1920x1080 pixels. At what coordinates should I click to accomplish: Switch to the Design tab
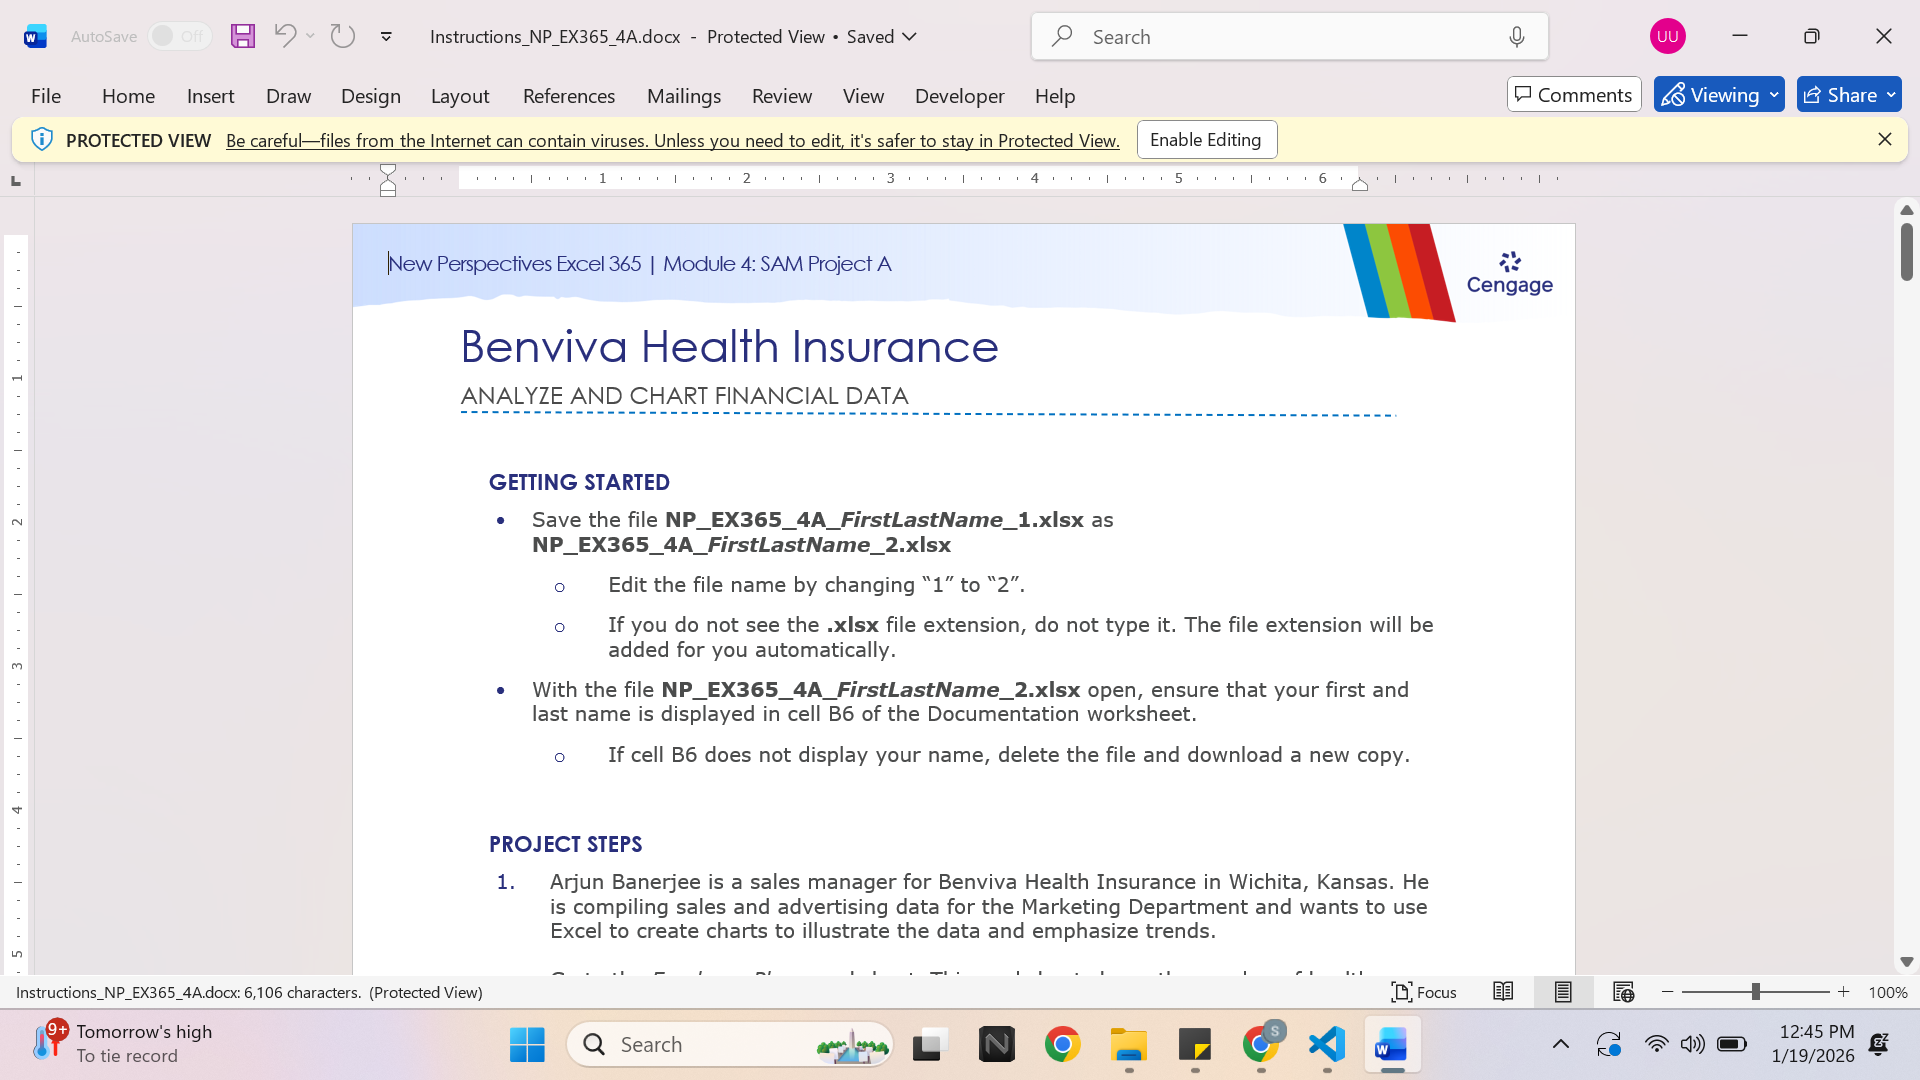pyautogui.click(x=370, y=96)
